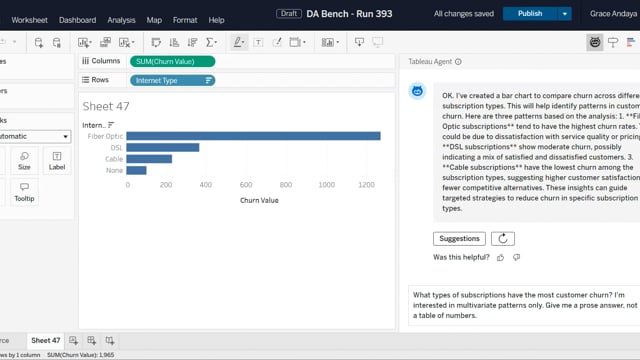Click the sort icon on Internet Type pill
Screen dimensions: 640x360
pos(208,80)
